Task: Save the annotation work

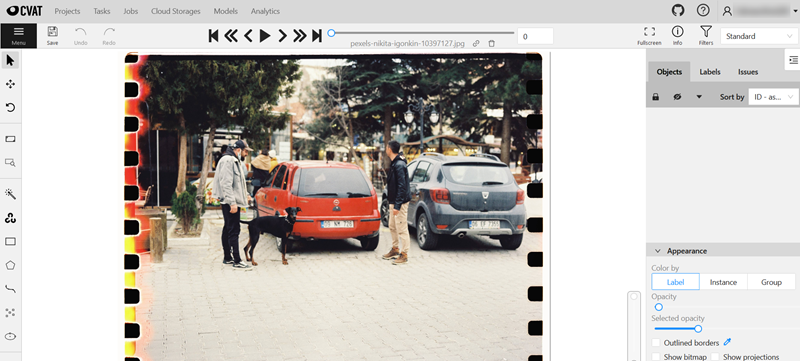Action: 53,36
